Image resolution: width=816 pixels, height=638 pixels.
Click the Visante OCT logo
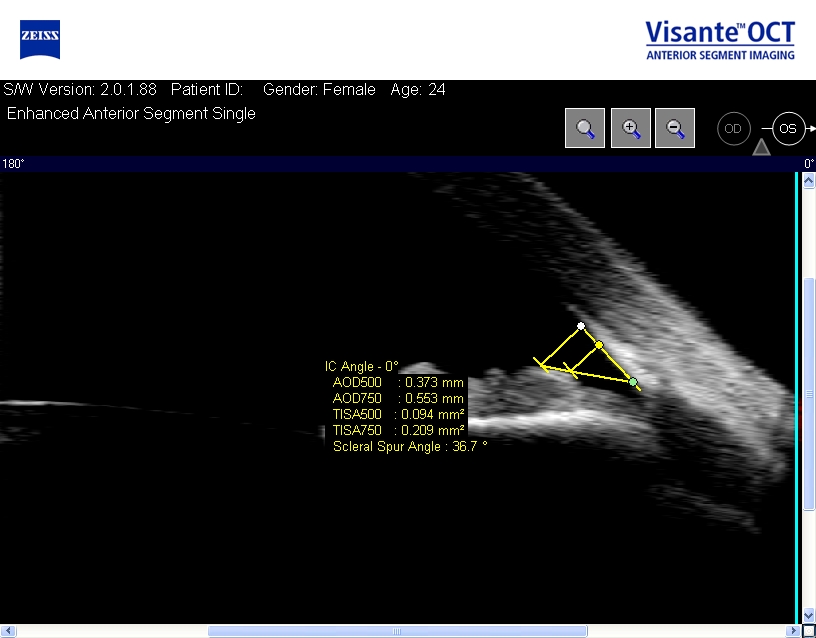[x=720, y=40]
